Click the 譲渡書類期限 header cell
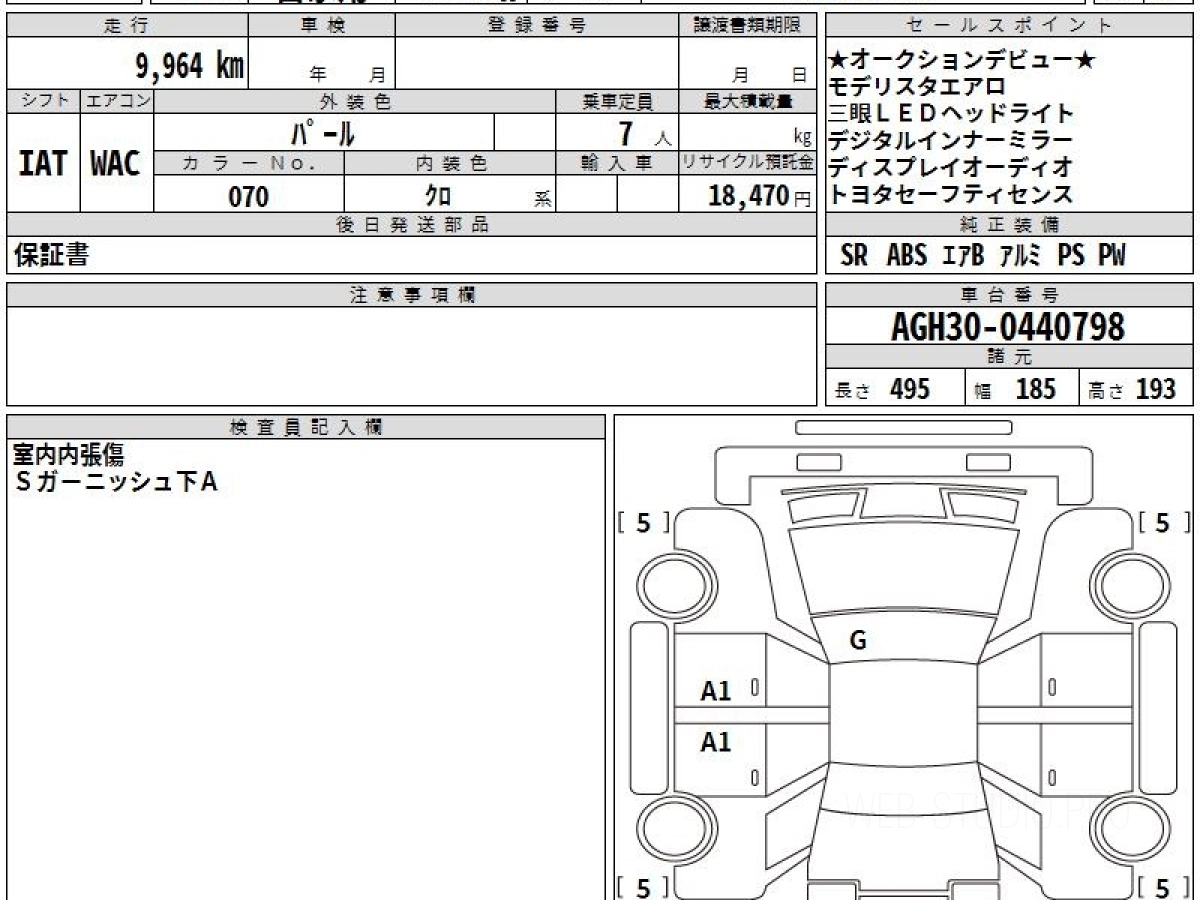 (x=747, y=27)
